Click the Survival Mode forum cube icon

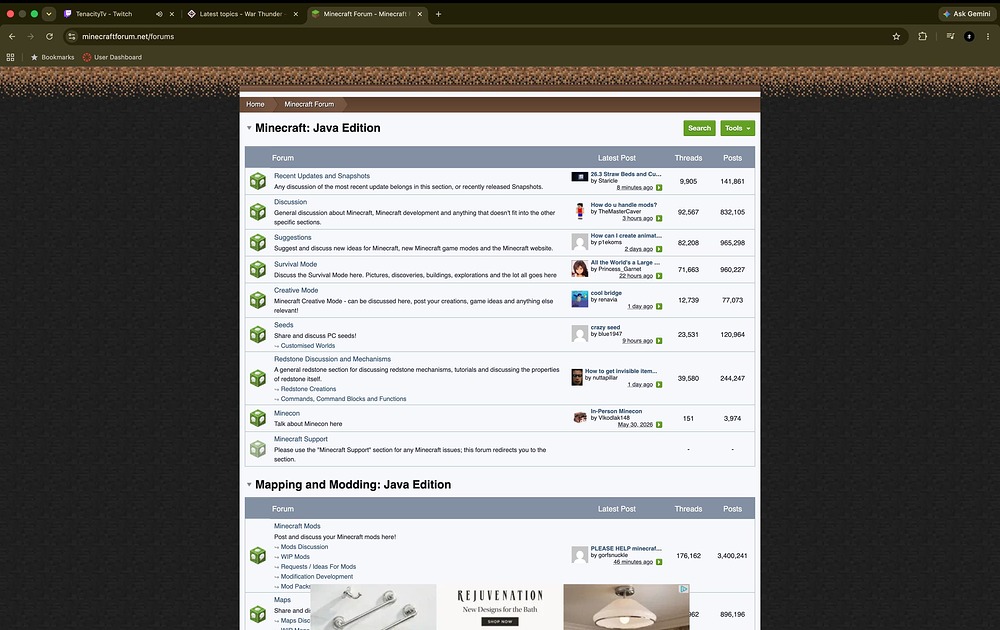(258, 269)
